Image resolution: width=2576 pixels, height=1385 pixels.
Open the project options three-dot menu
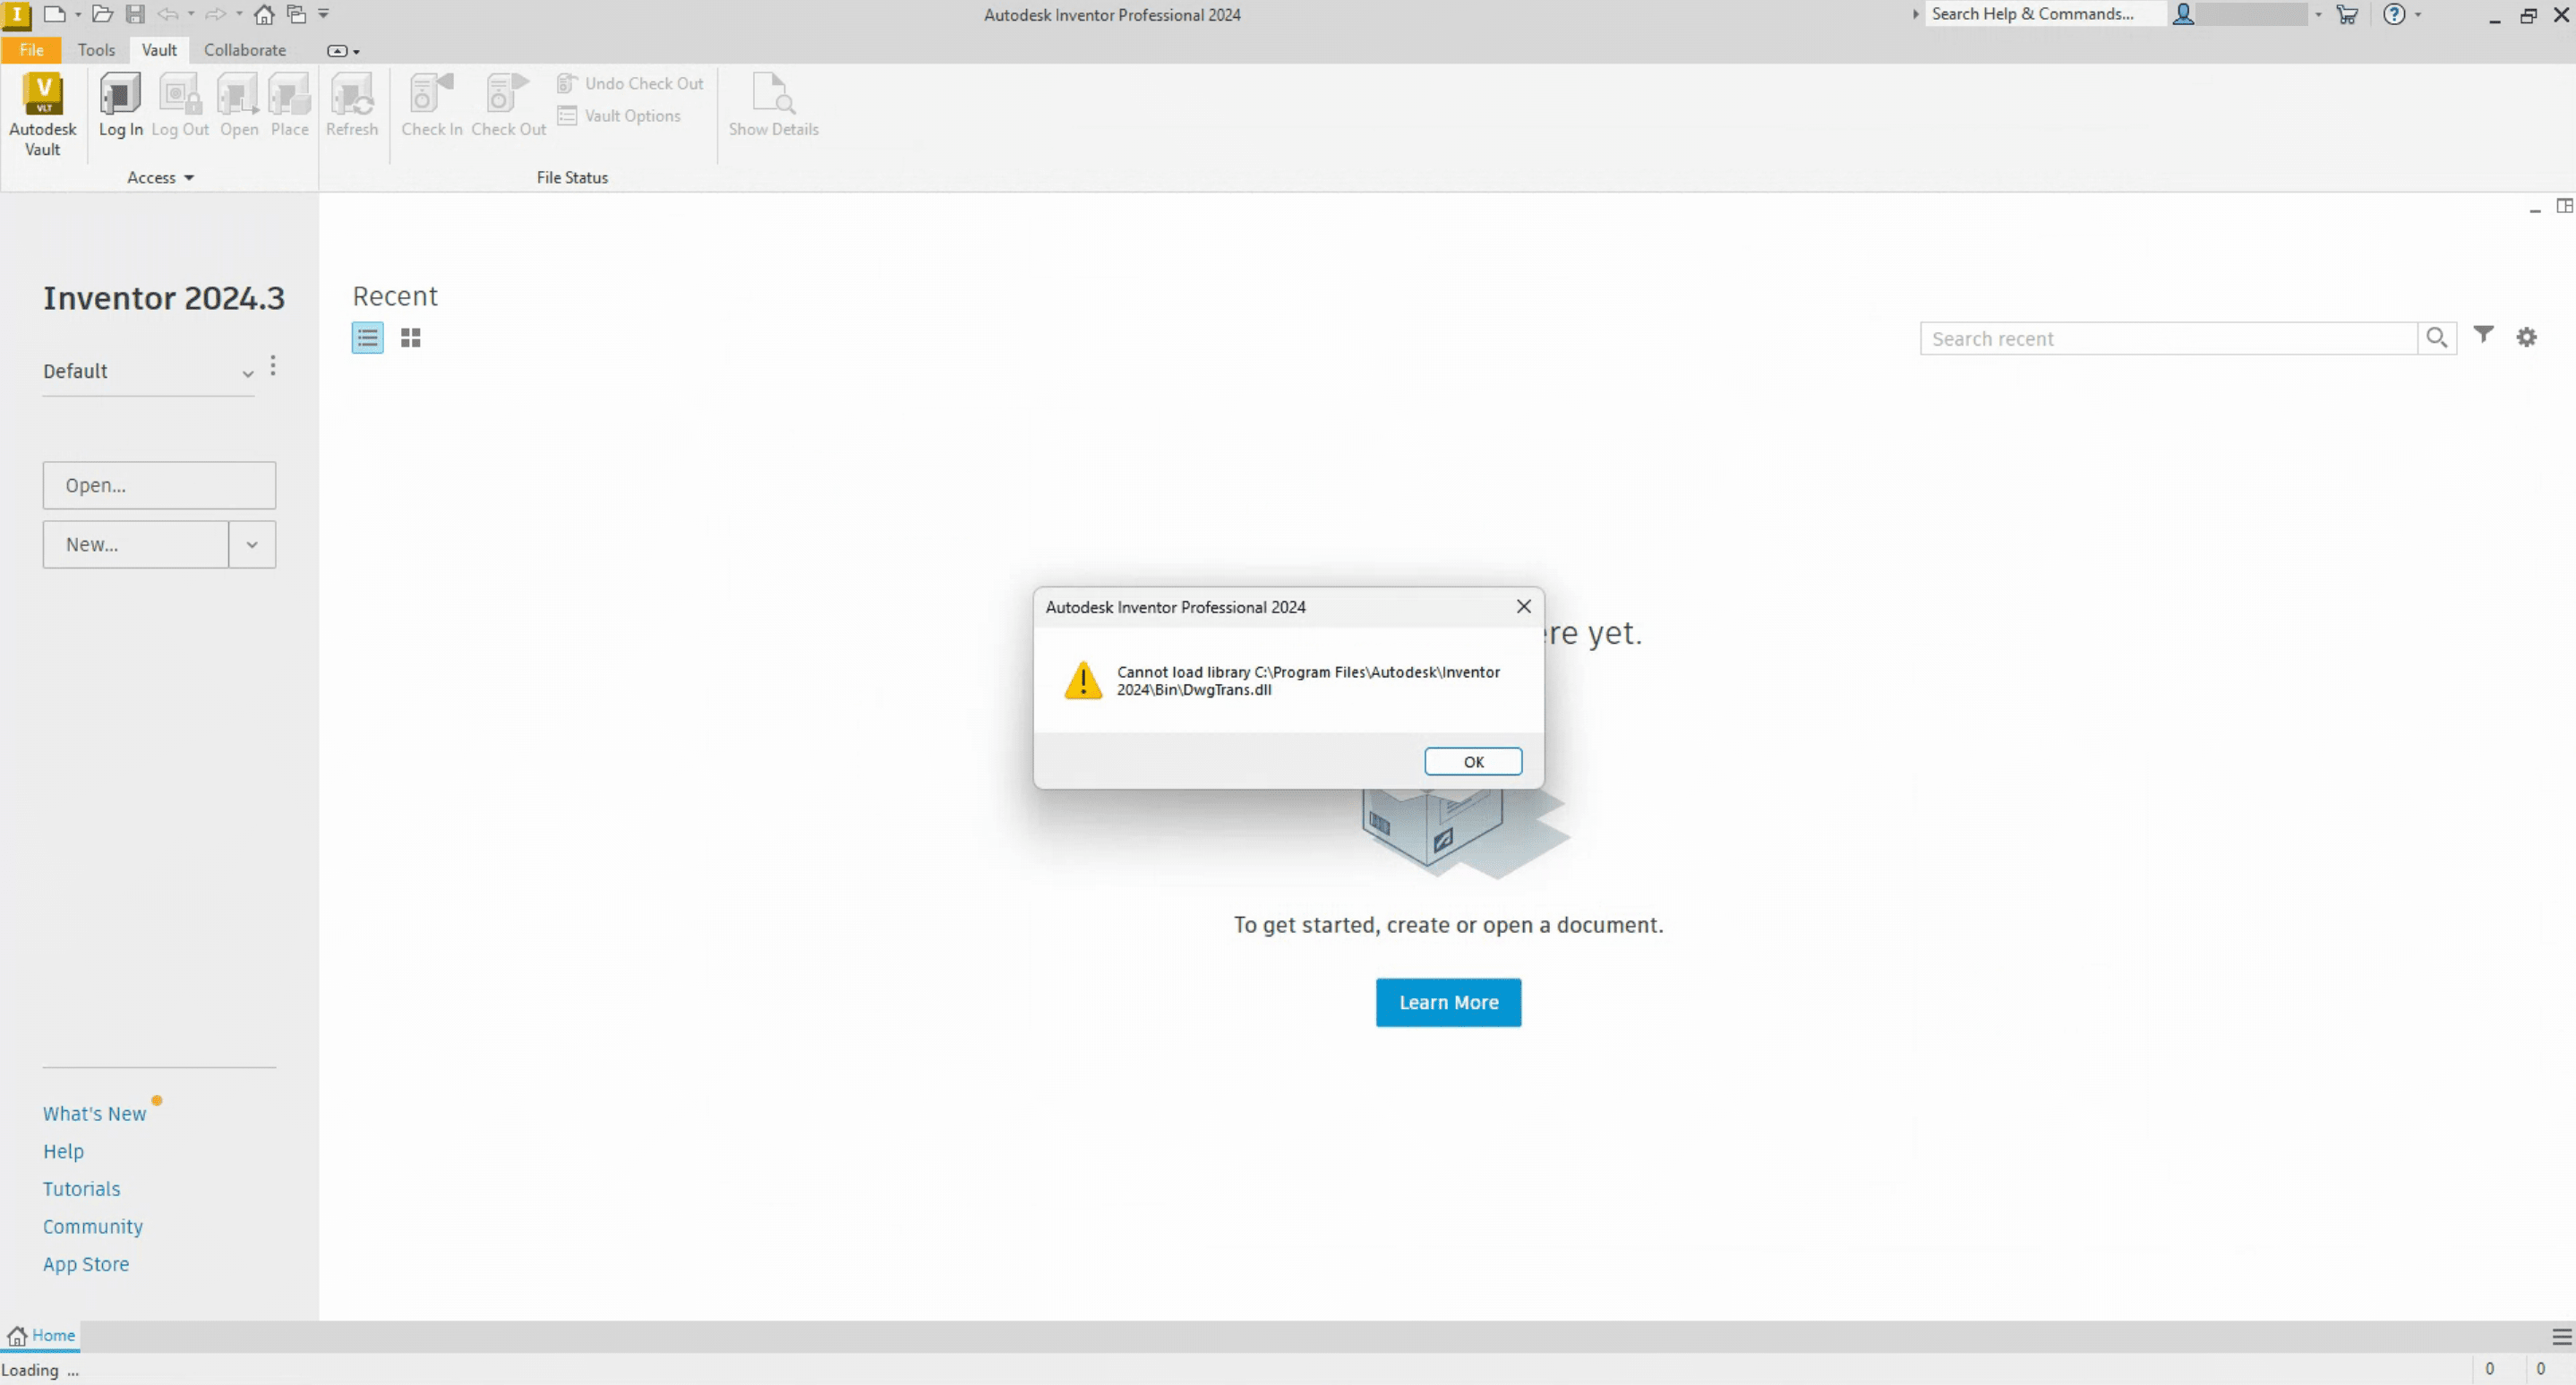[273, 366]
